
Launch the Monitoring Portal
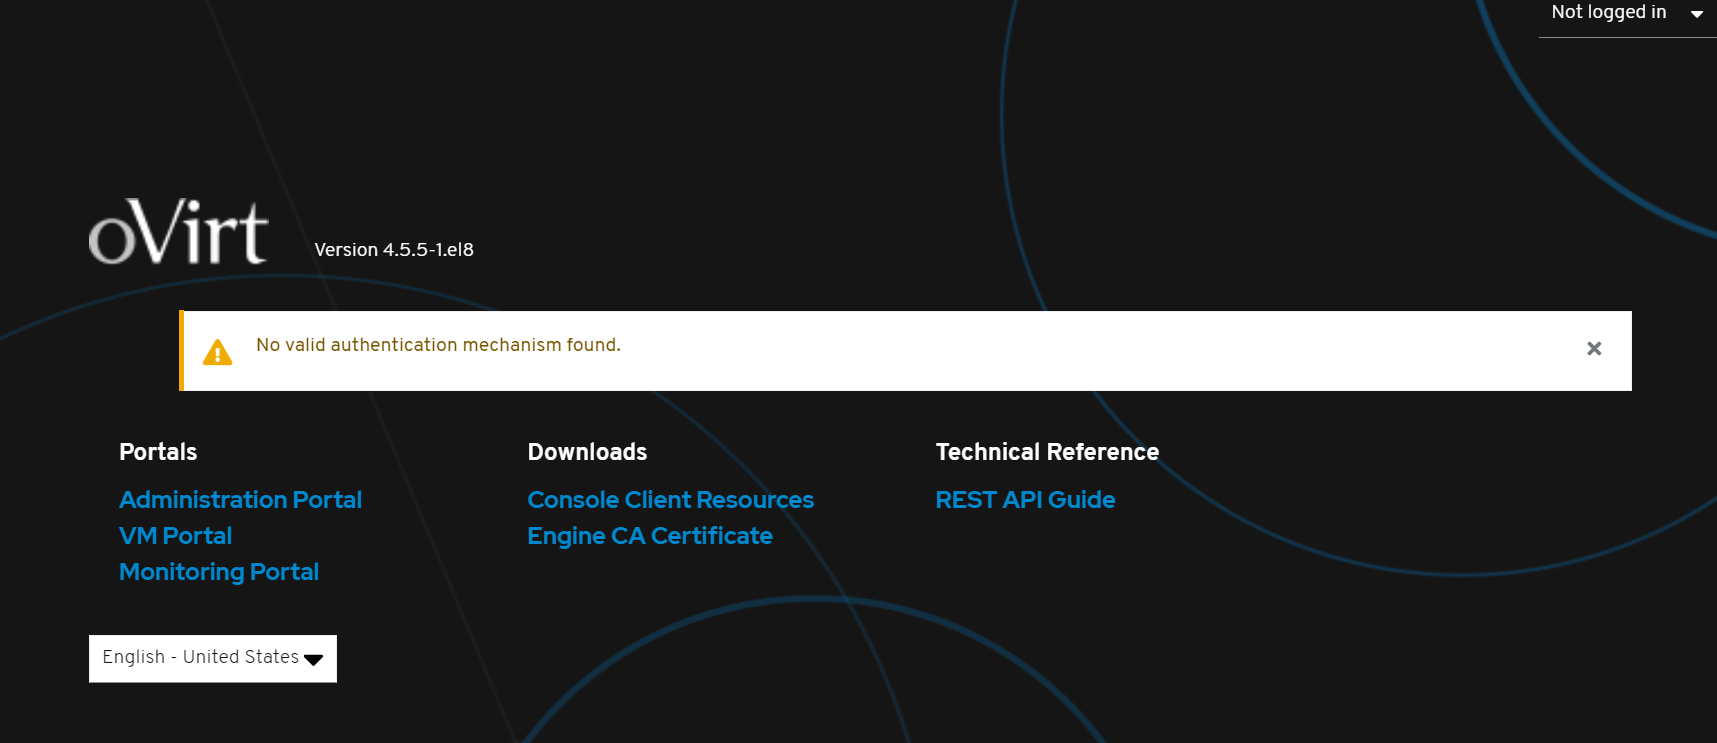tap(219, 572)
